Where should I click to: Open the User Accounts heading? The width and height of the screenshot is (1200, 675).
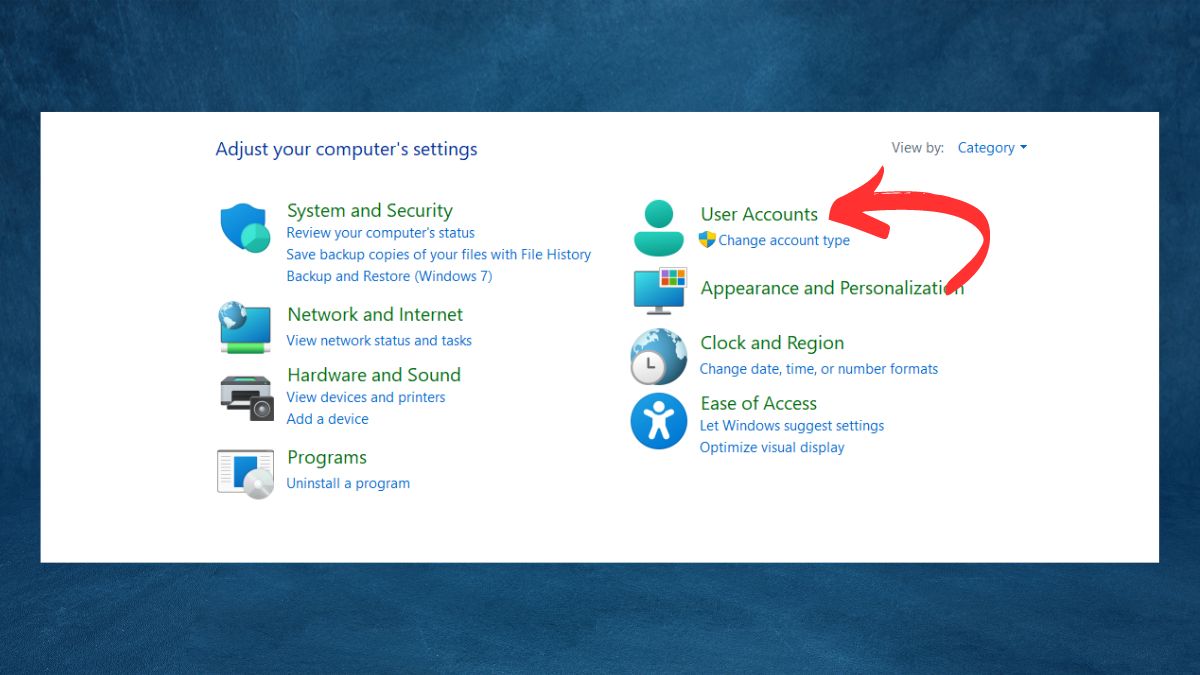pyautogui.click(x=759, y=214)
